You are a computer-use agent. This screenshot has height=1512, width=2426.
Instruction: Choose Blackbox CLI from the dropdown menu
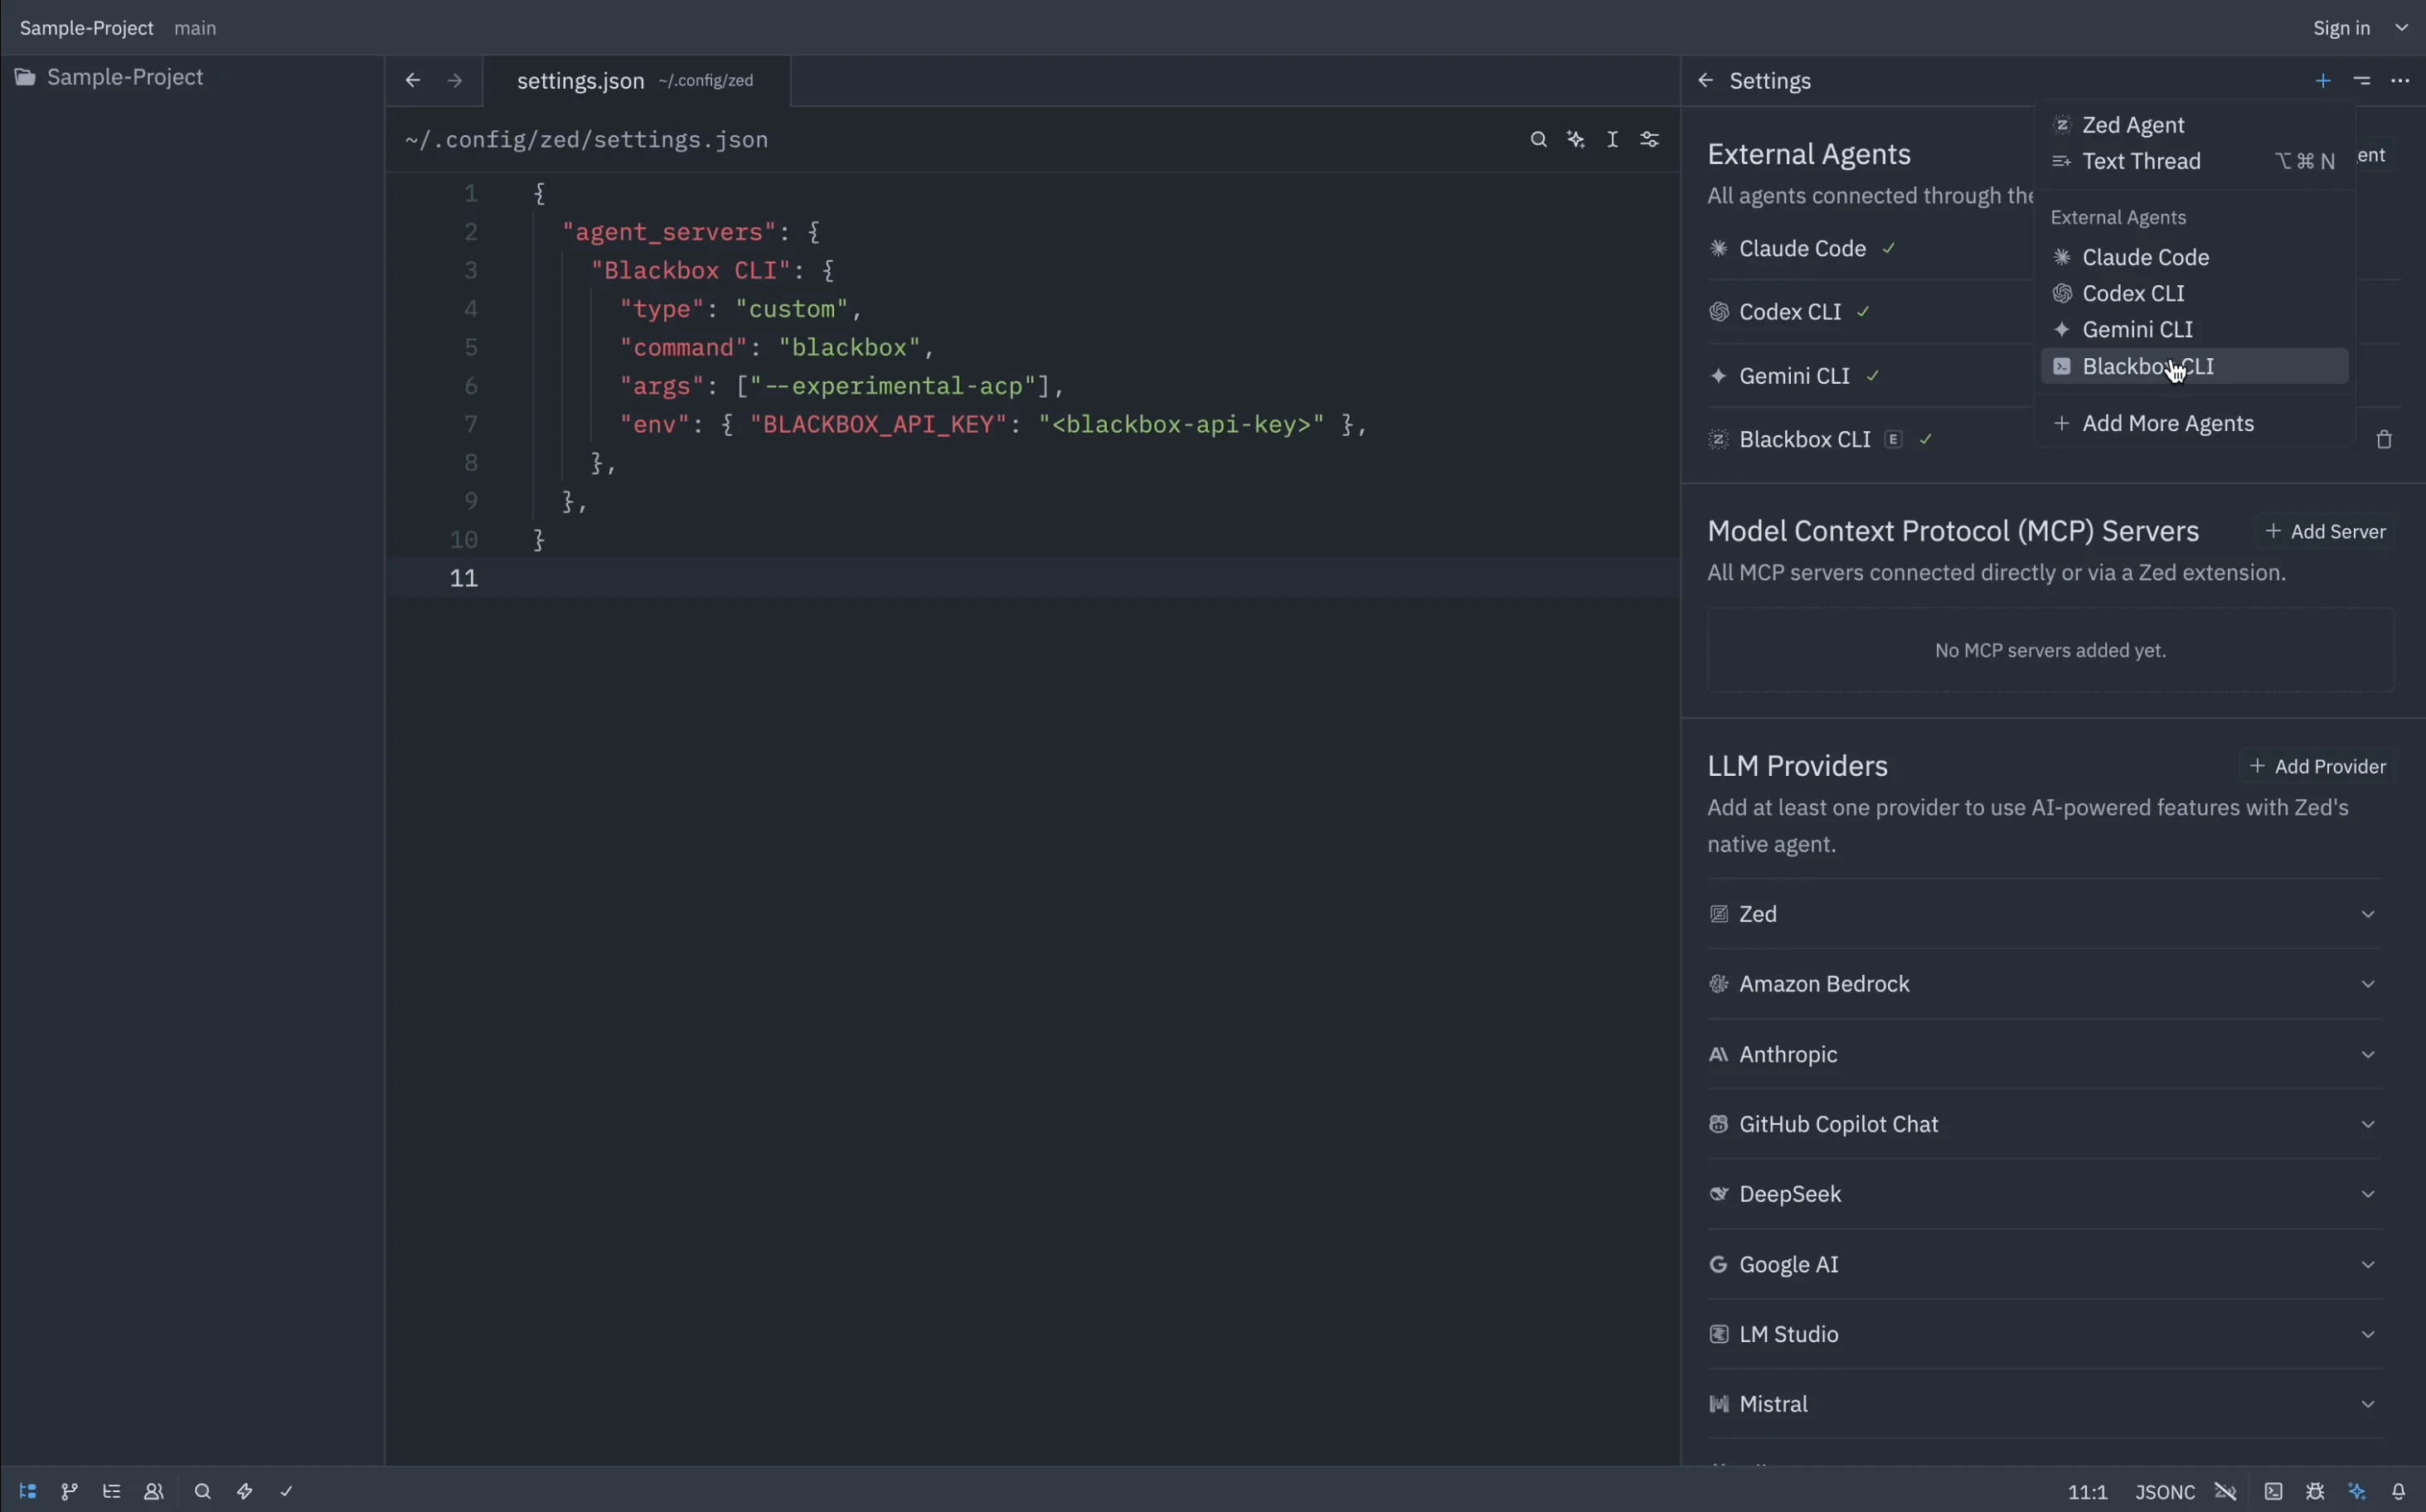click(x=2194, y=366)
